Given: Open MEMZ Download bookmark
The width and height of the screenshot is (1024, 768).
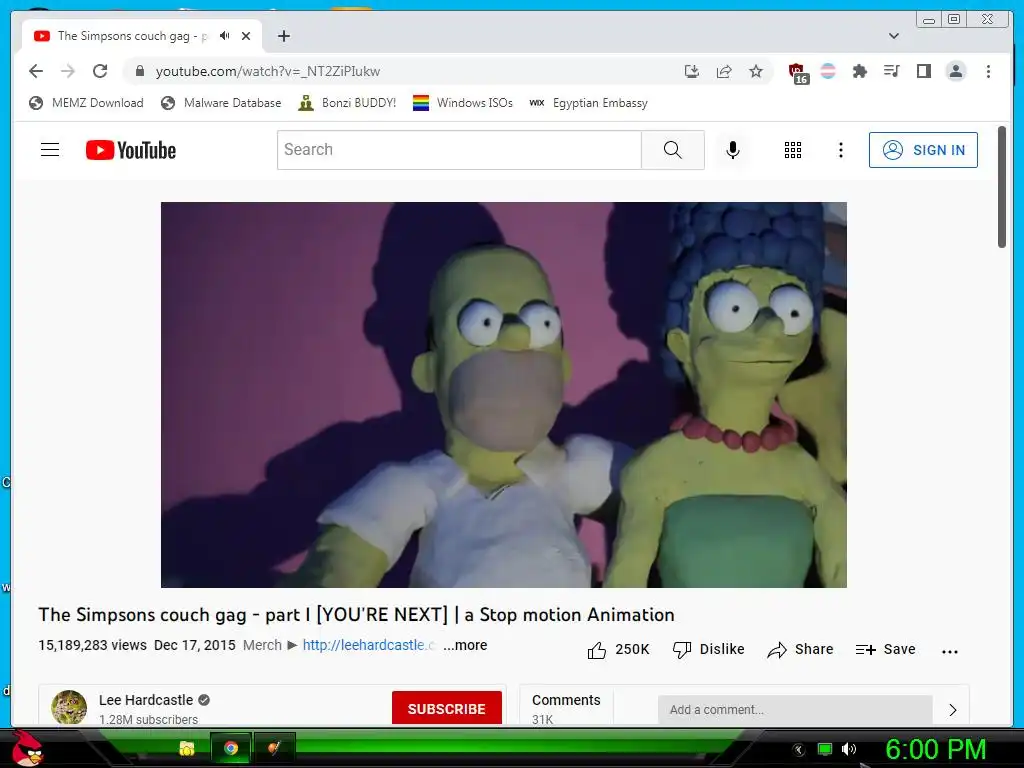Looking at the screenshot, I should click(86, 103).
